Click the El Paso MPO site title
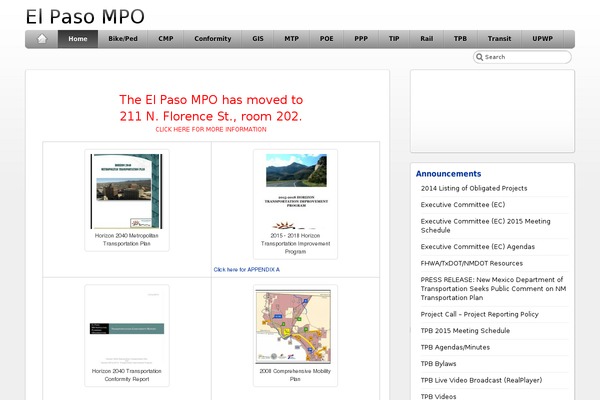This screenshot has width=600, height=400. coord(85,17)
